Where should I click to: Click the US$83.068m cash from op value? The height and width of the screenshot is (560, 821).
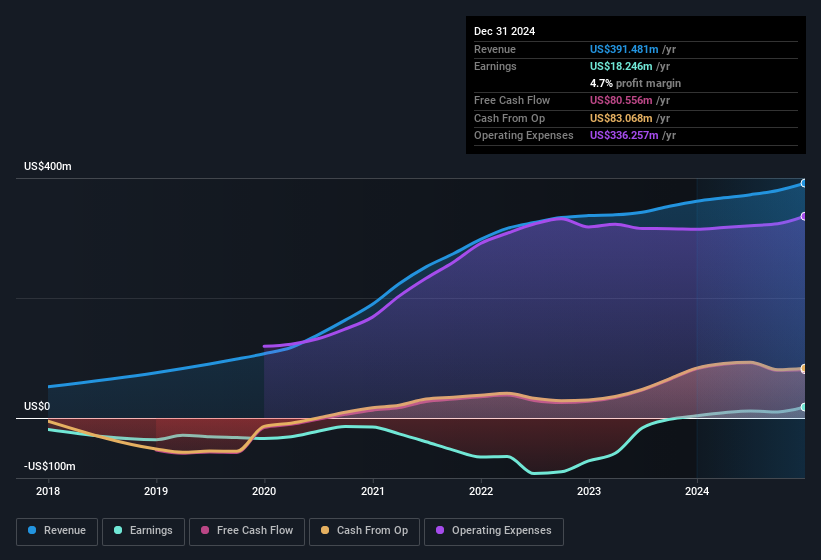(621, 118)
